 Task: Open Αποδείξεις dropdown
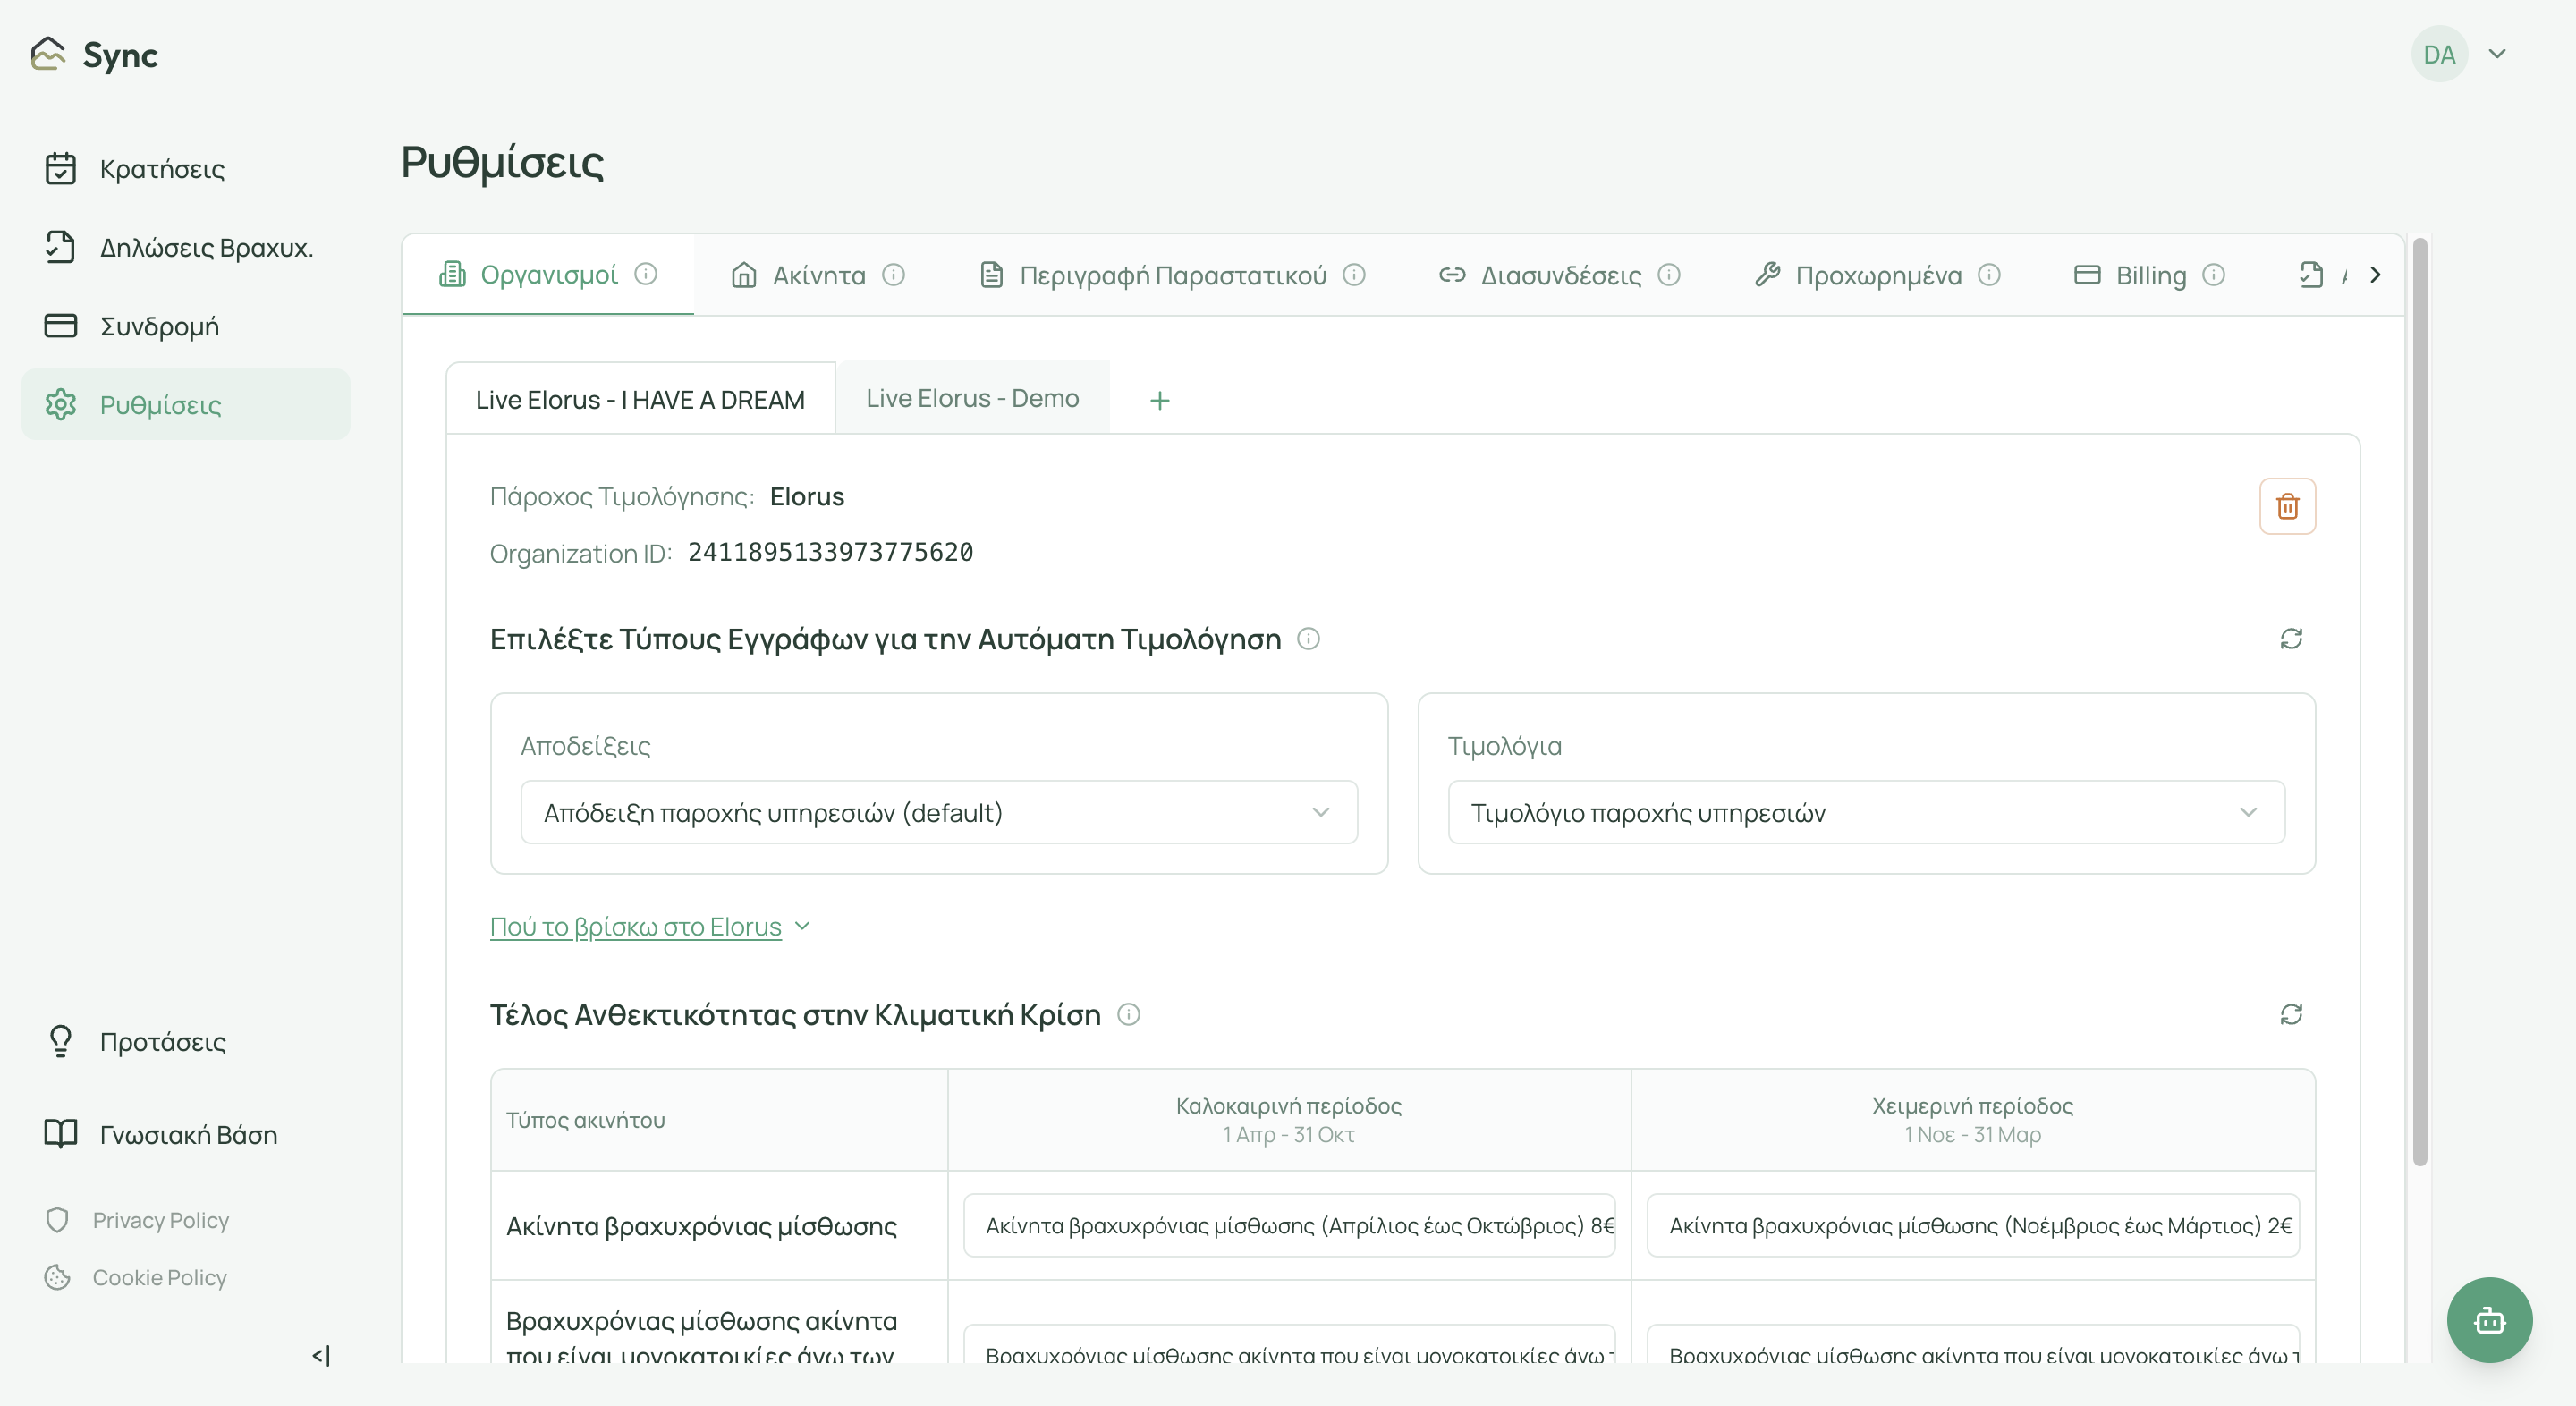click(x=939, y=812)
